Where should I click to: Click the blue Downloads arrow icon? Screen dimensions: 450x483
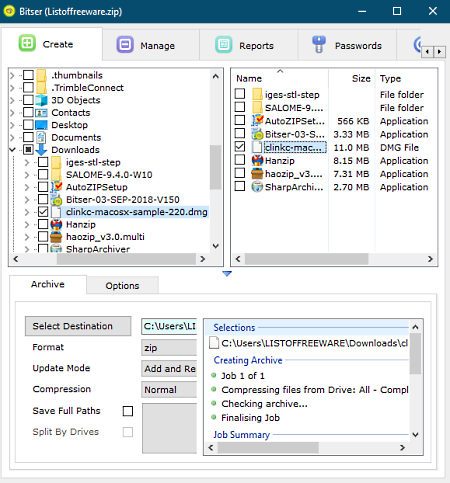[x=41, y=150]
